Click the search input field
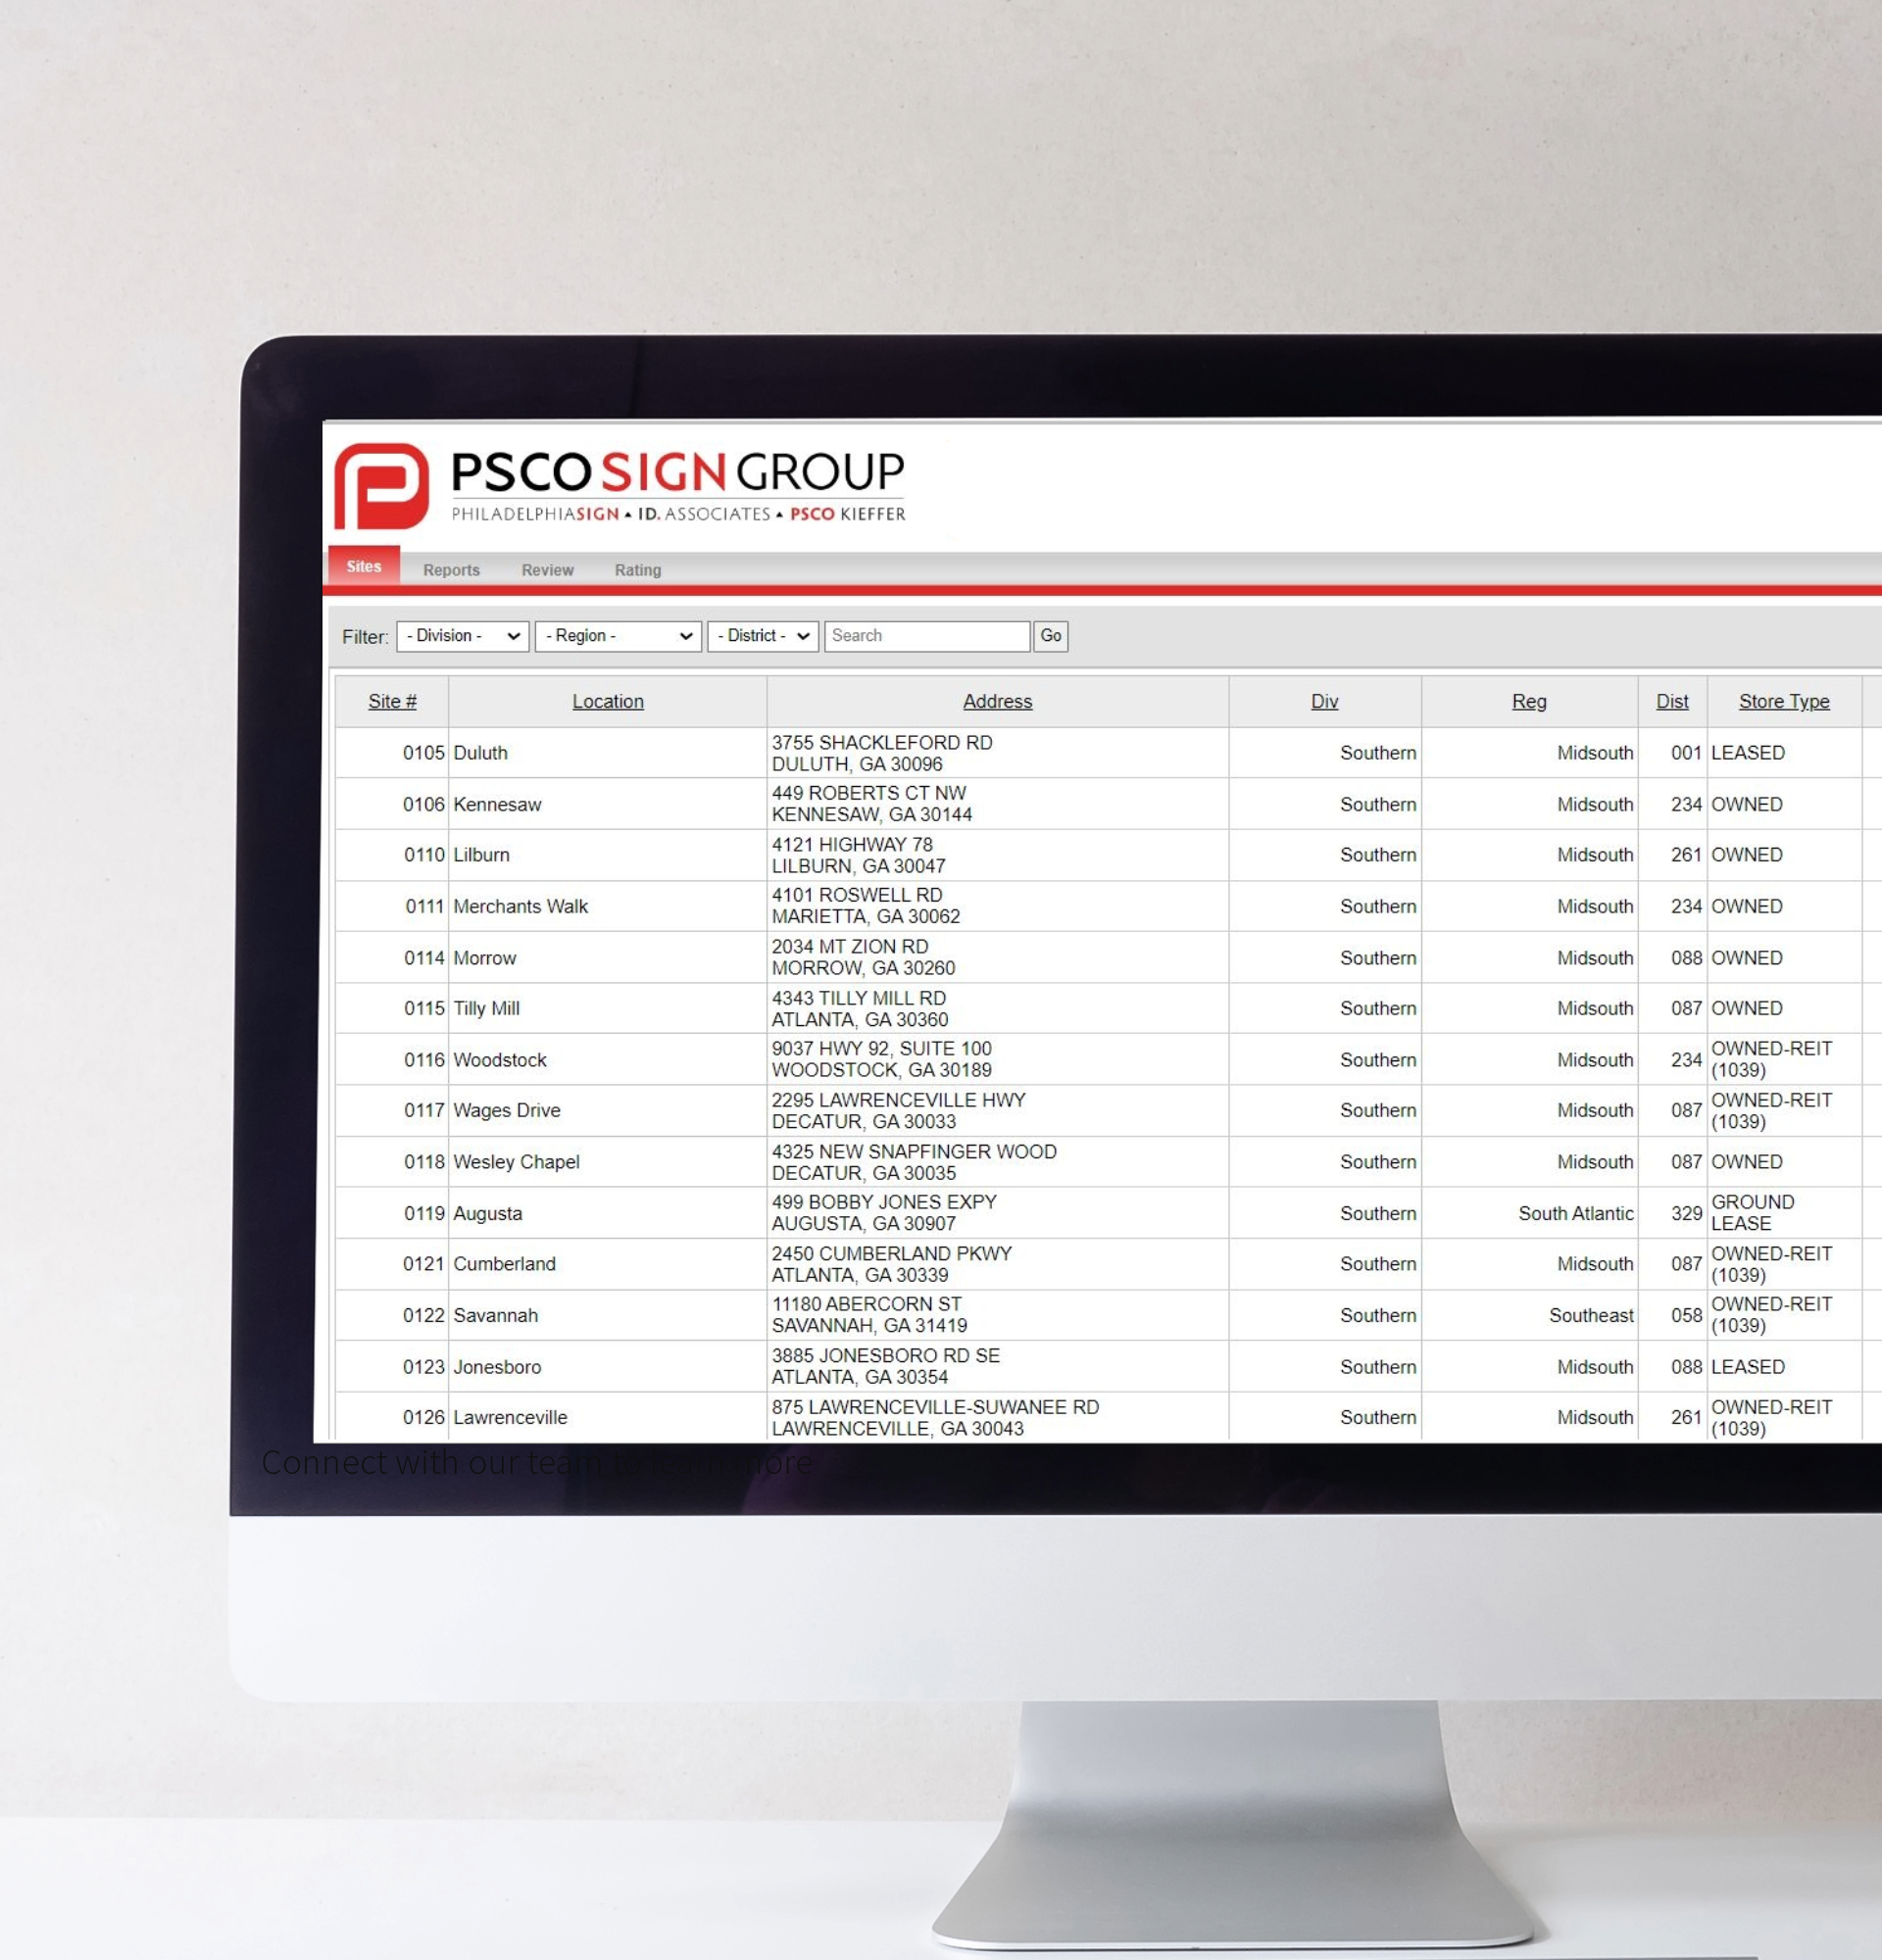Viewport: 1882px width, 1960px height. [x=924, y=635]
